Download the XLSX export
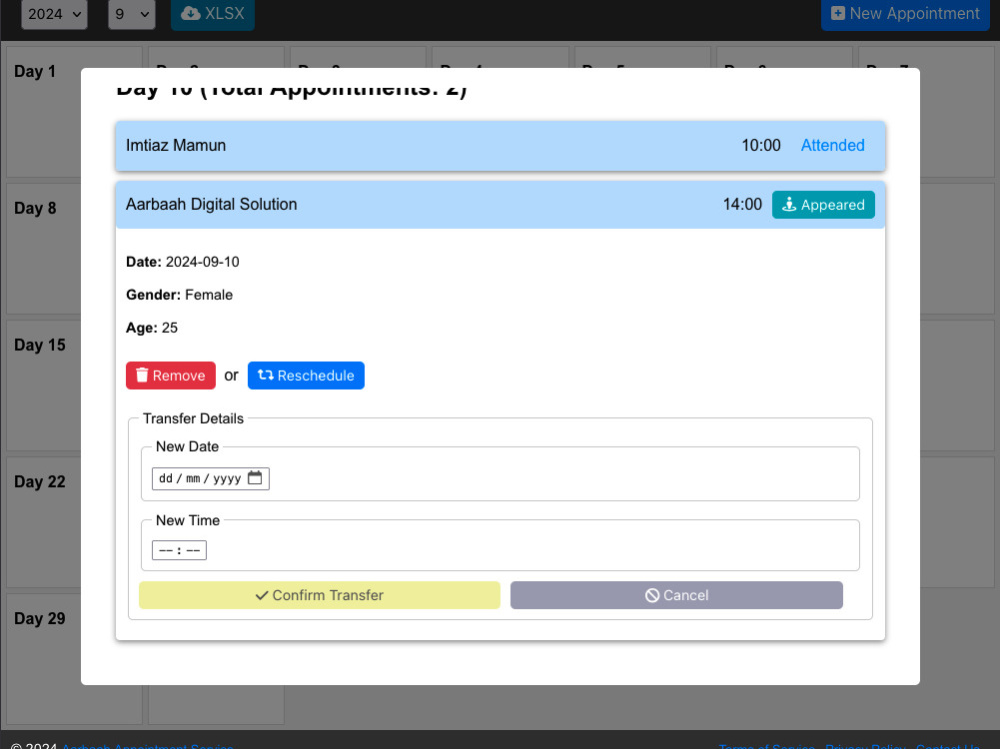This screenshot has width=1000, height=749. pos(212,14)
